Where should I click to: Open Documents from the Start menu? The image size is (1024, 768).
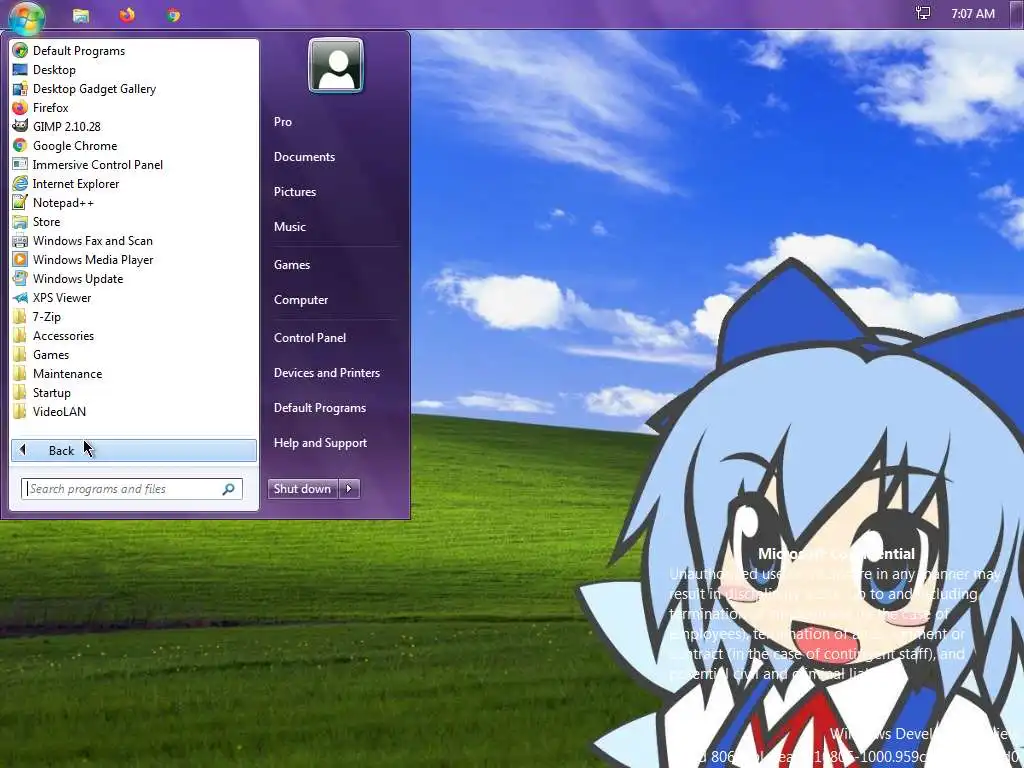click(304, 157)
